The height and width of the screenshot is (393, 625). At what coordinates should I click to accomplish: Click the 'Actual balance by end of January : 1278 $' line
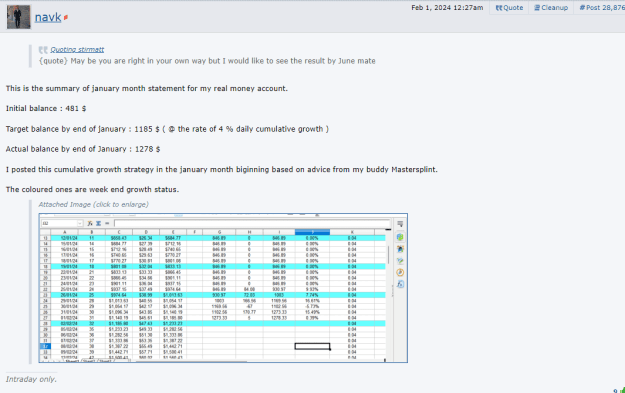click(x=83, y=149)
